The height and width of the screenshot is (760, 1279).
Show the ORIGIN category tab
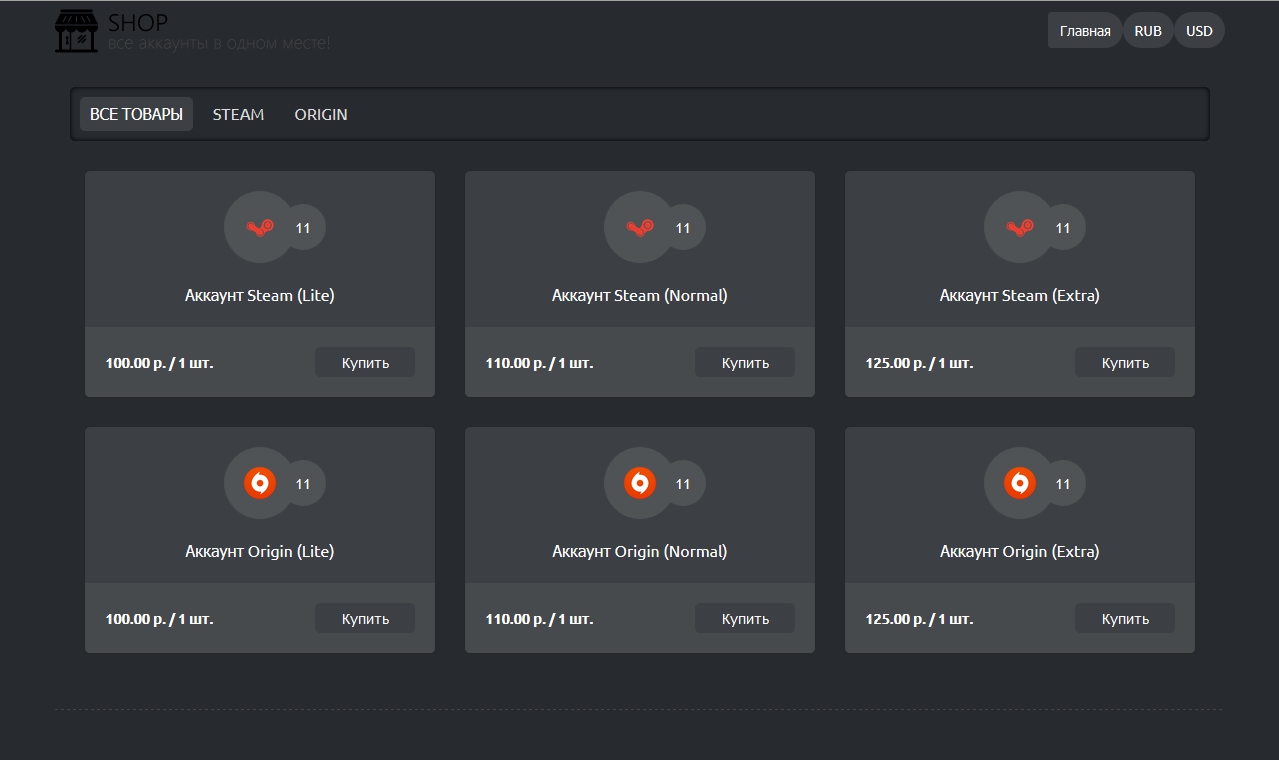321,114
